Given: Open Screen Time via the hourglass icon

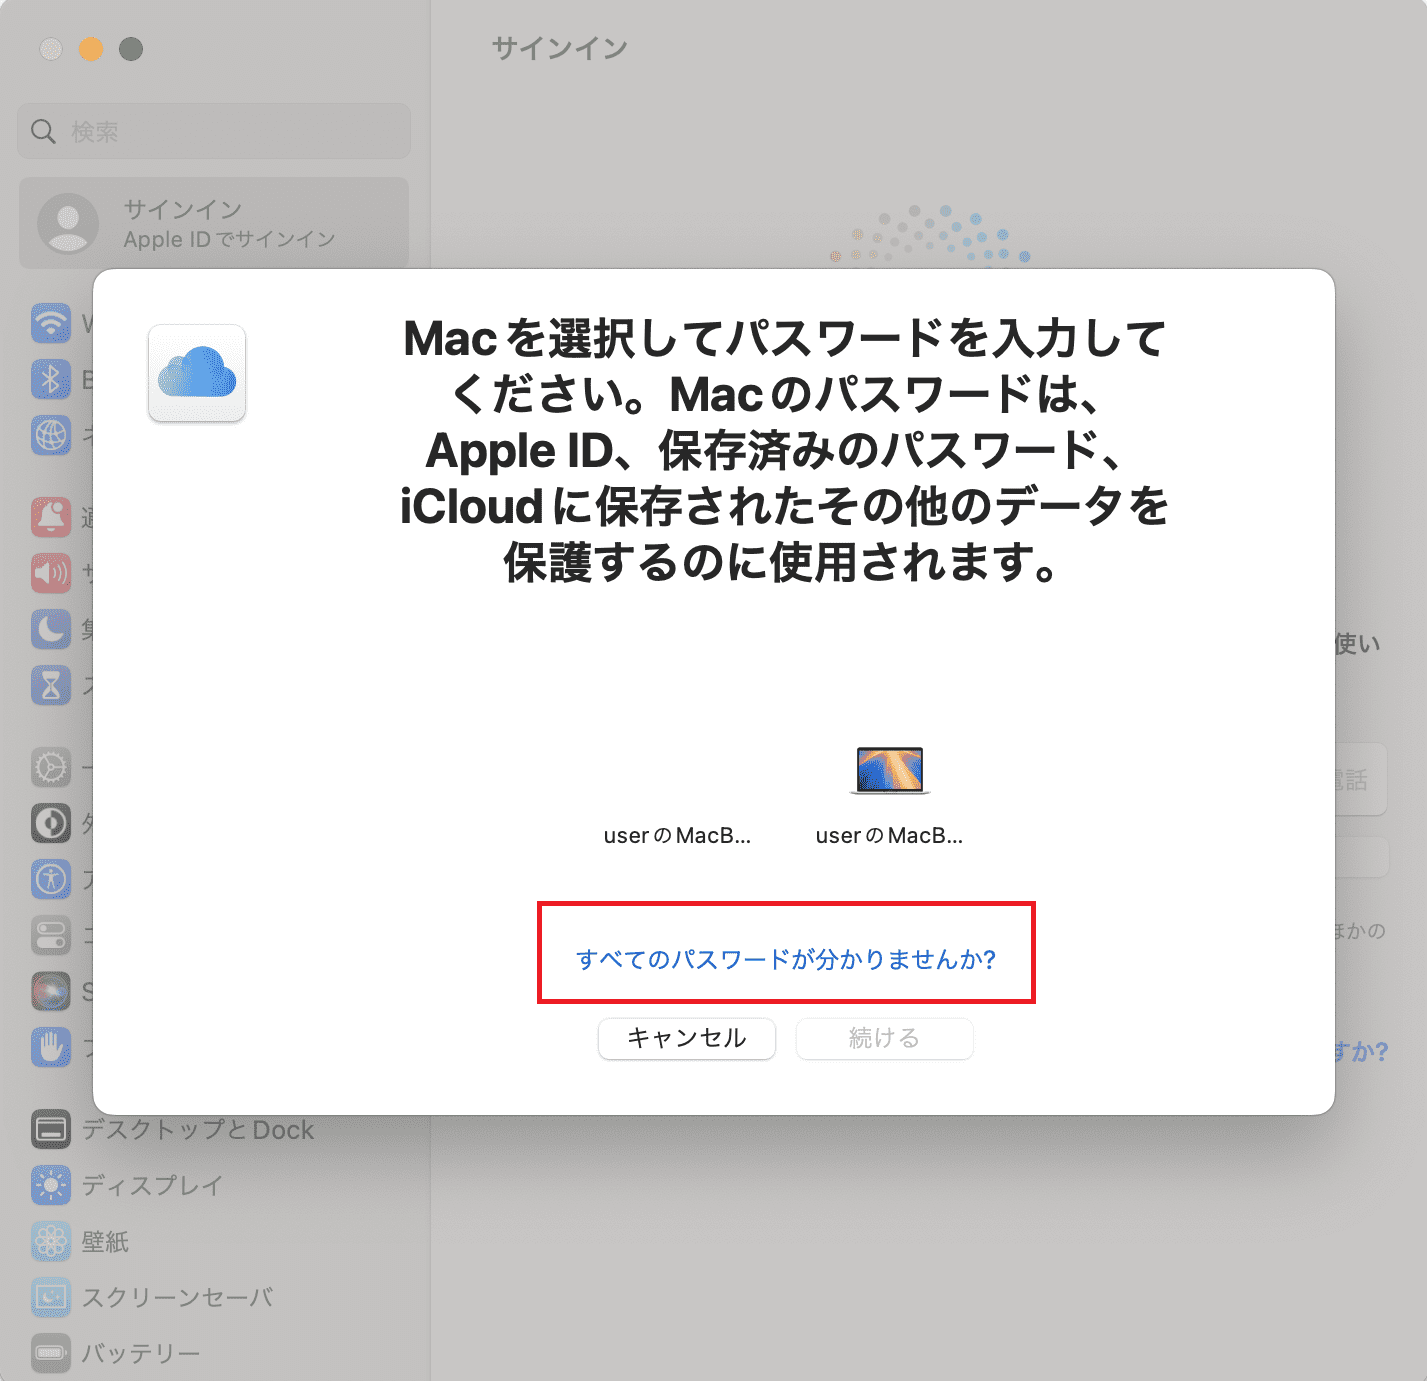Looking at the screenshot, I should tap(51, 685).
